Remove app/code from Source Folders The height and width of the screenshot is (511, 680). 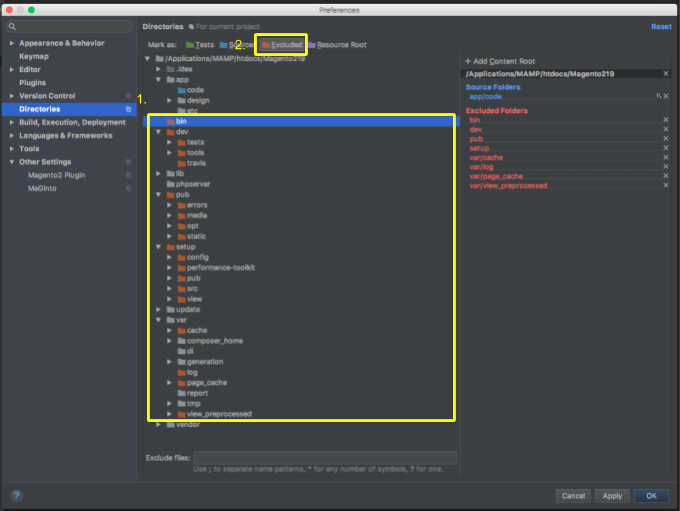666,97
